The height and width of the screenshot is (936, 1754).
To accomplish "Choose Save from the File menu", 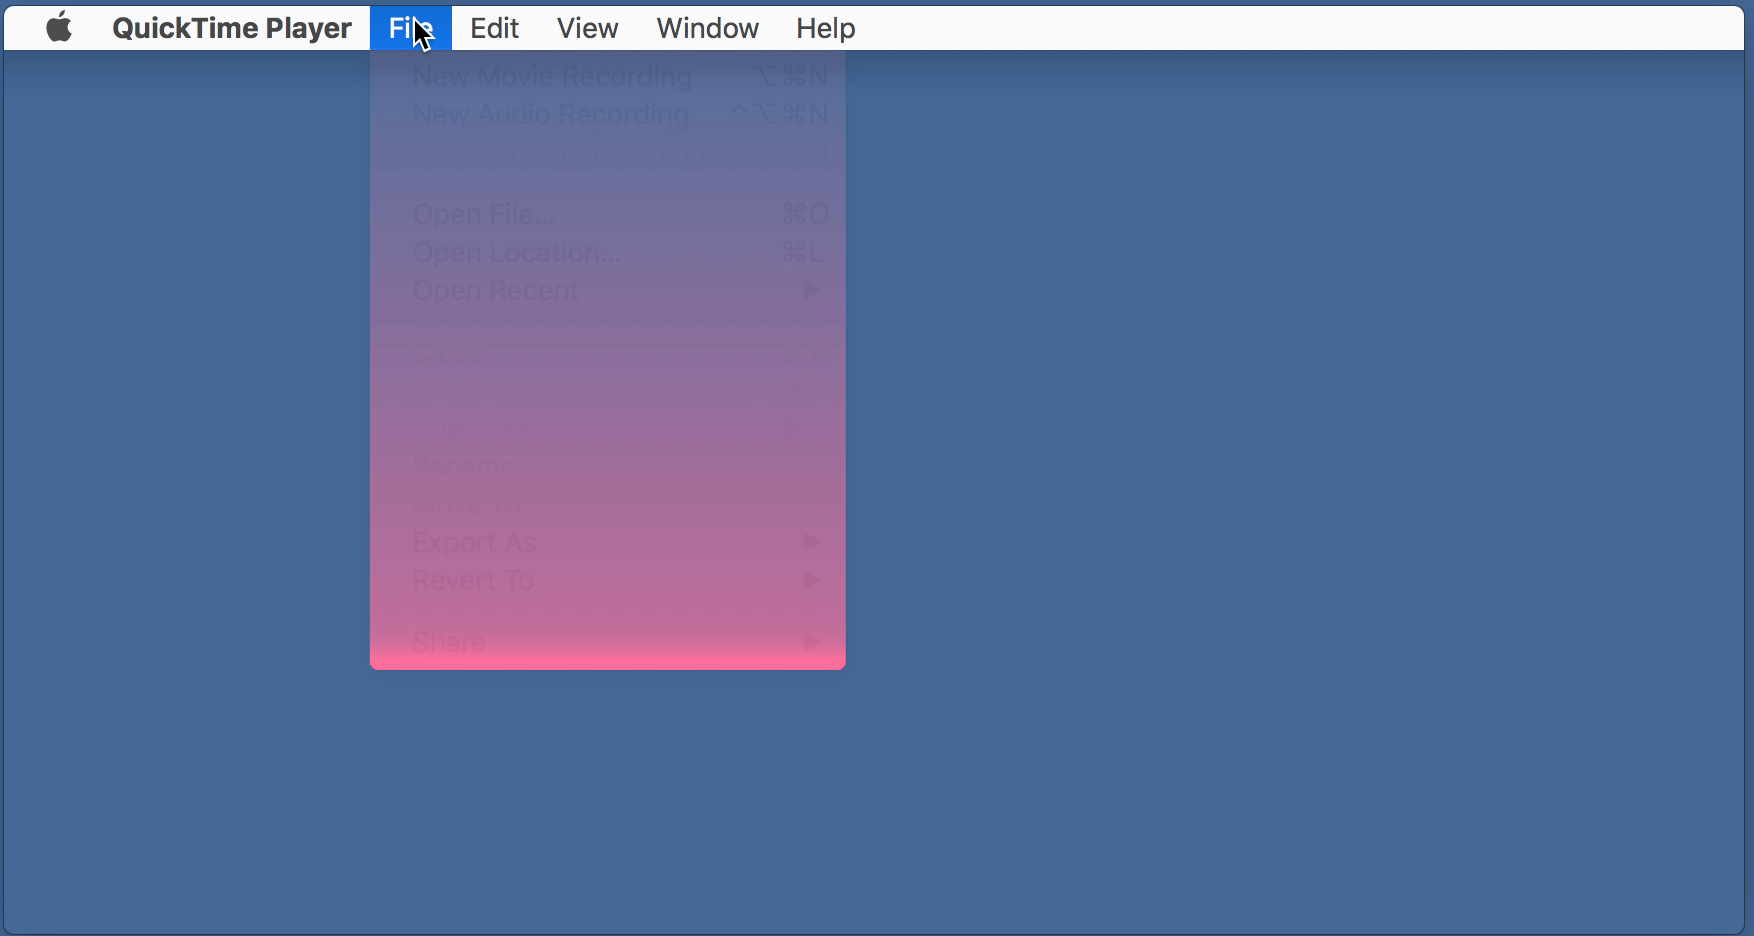I will pyautogui.click(x=608, y=390).
